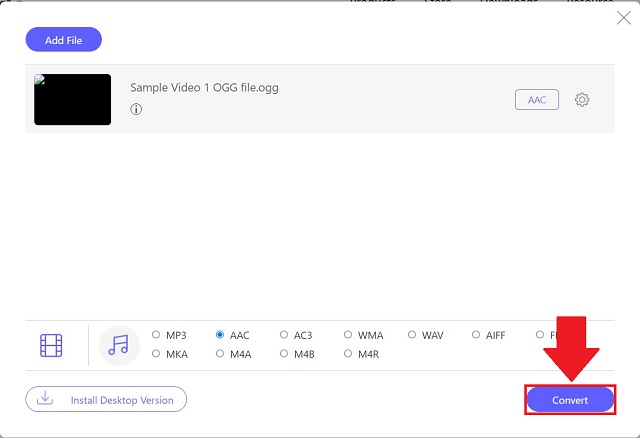Image resolution: width=640 pixels, height=438 pixels.
Task: Pick AIFF as the audio format
Action: (x=476, y=335)
